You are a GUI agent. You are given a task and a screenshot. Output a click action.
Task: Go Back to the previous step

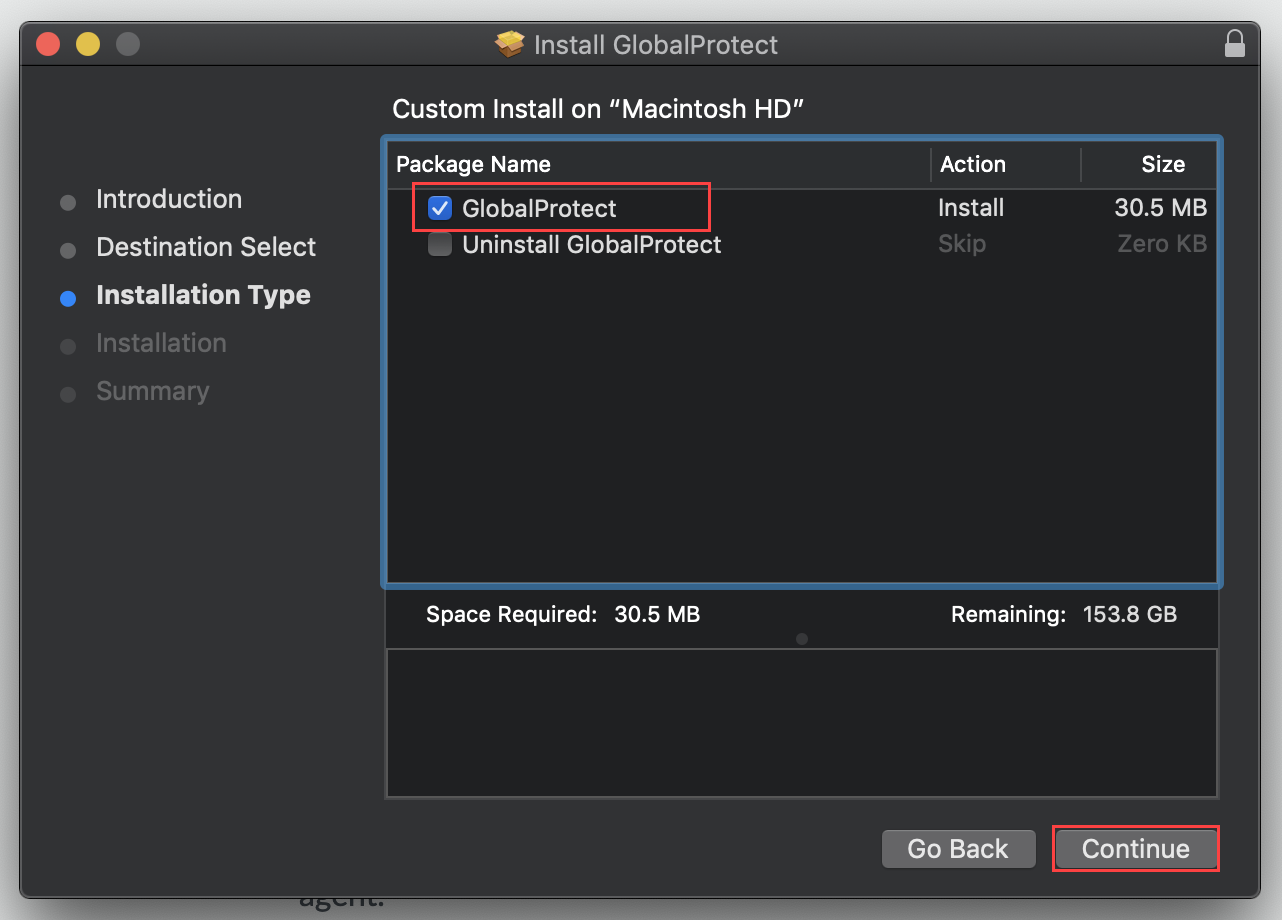click(958, 849)
